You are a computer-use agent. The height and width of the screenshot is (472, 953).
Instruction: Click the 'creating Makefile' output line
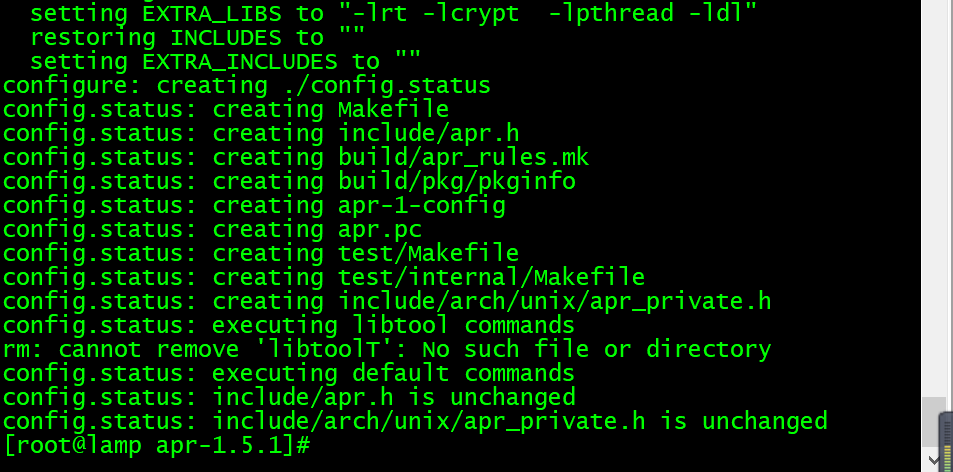click(x=225, y=109)
